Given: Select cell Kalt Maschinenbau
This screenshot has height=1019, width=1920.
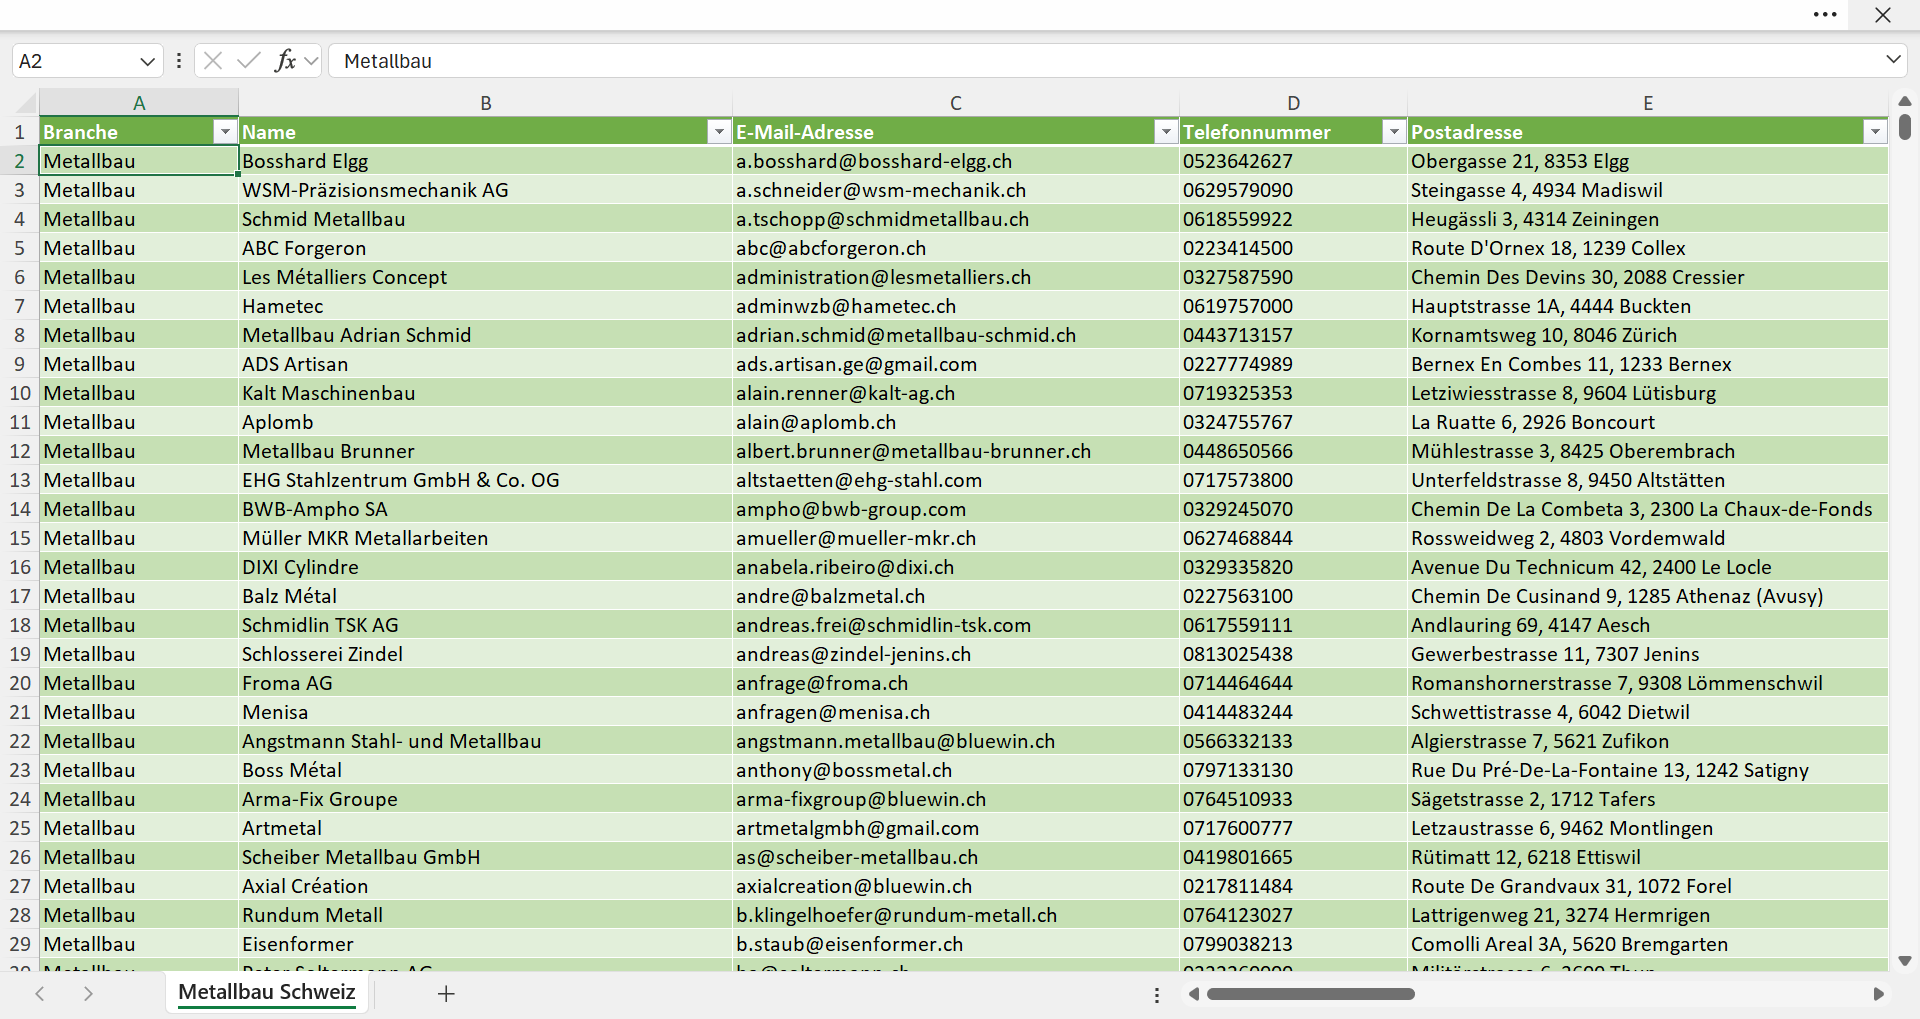Looking at the screenshot, I should point(486,393).
